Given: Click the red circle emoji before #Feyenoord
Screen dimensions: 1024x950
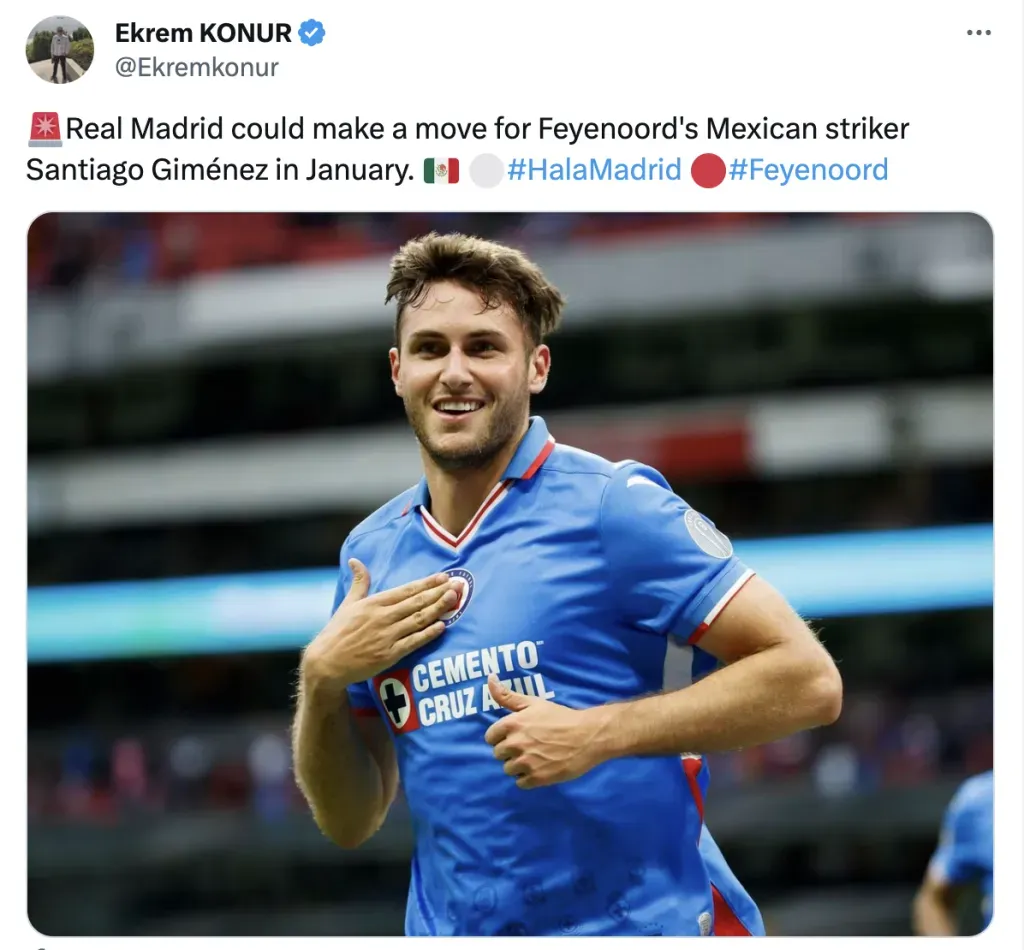Looking at the screenshot, I should 708,171.
